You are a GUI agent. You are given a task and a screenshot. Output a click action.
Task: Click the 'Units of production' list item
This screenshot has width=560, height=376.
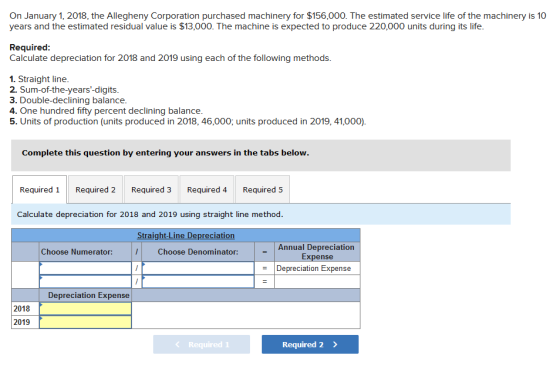(188, 121)
